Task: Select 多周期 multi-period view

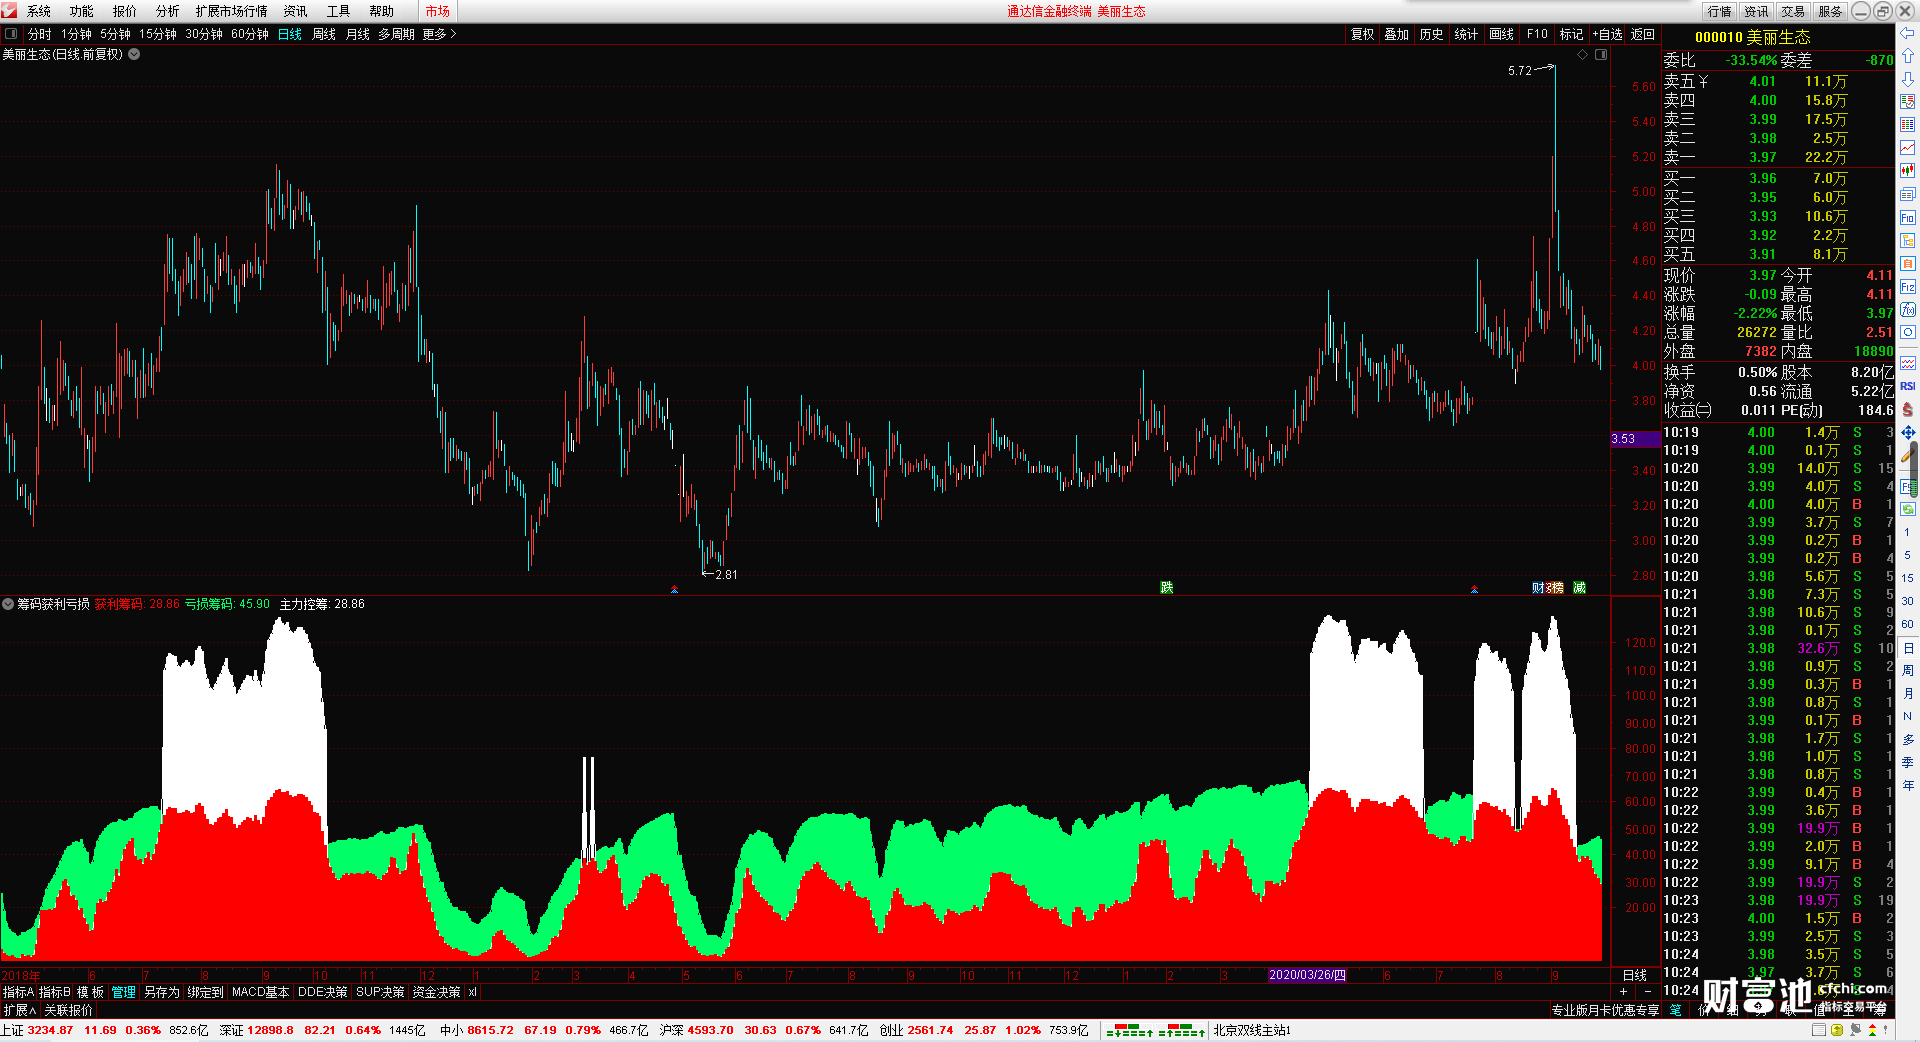Action: pos(396,34)
